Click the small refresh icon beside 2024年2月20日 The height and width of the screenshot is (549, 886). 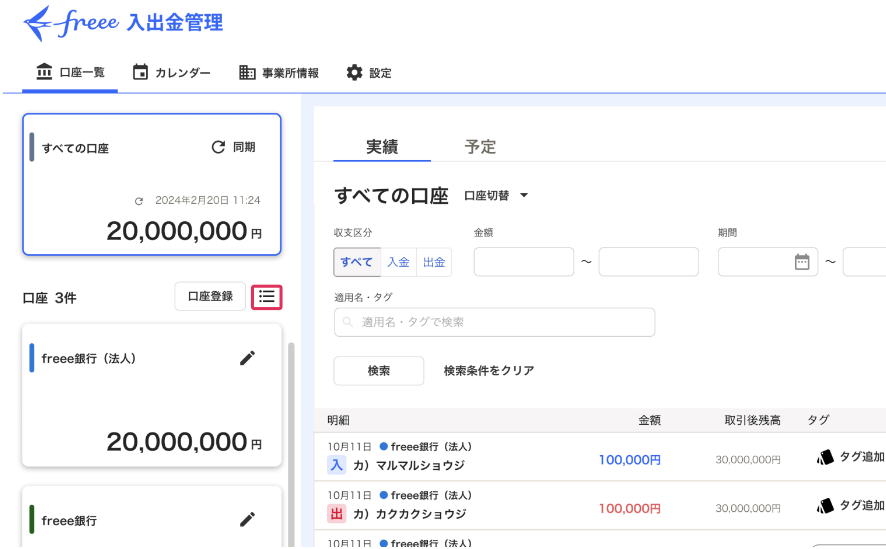[139, 201]
